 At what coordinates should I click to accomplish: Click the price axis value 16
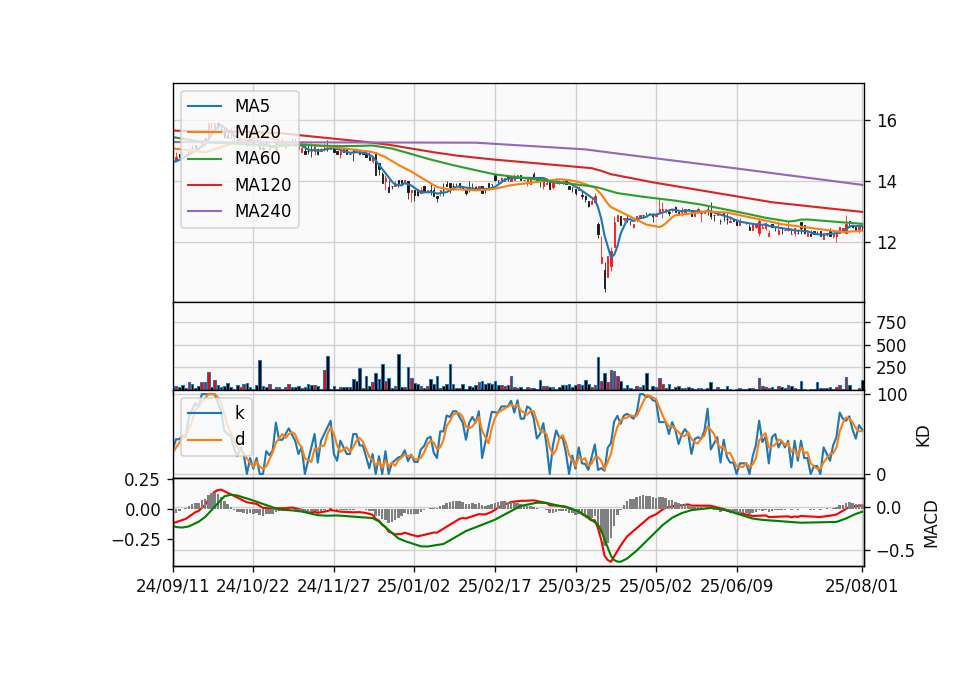[x=887, y=121]
